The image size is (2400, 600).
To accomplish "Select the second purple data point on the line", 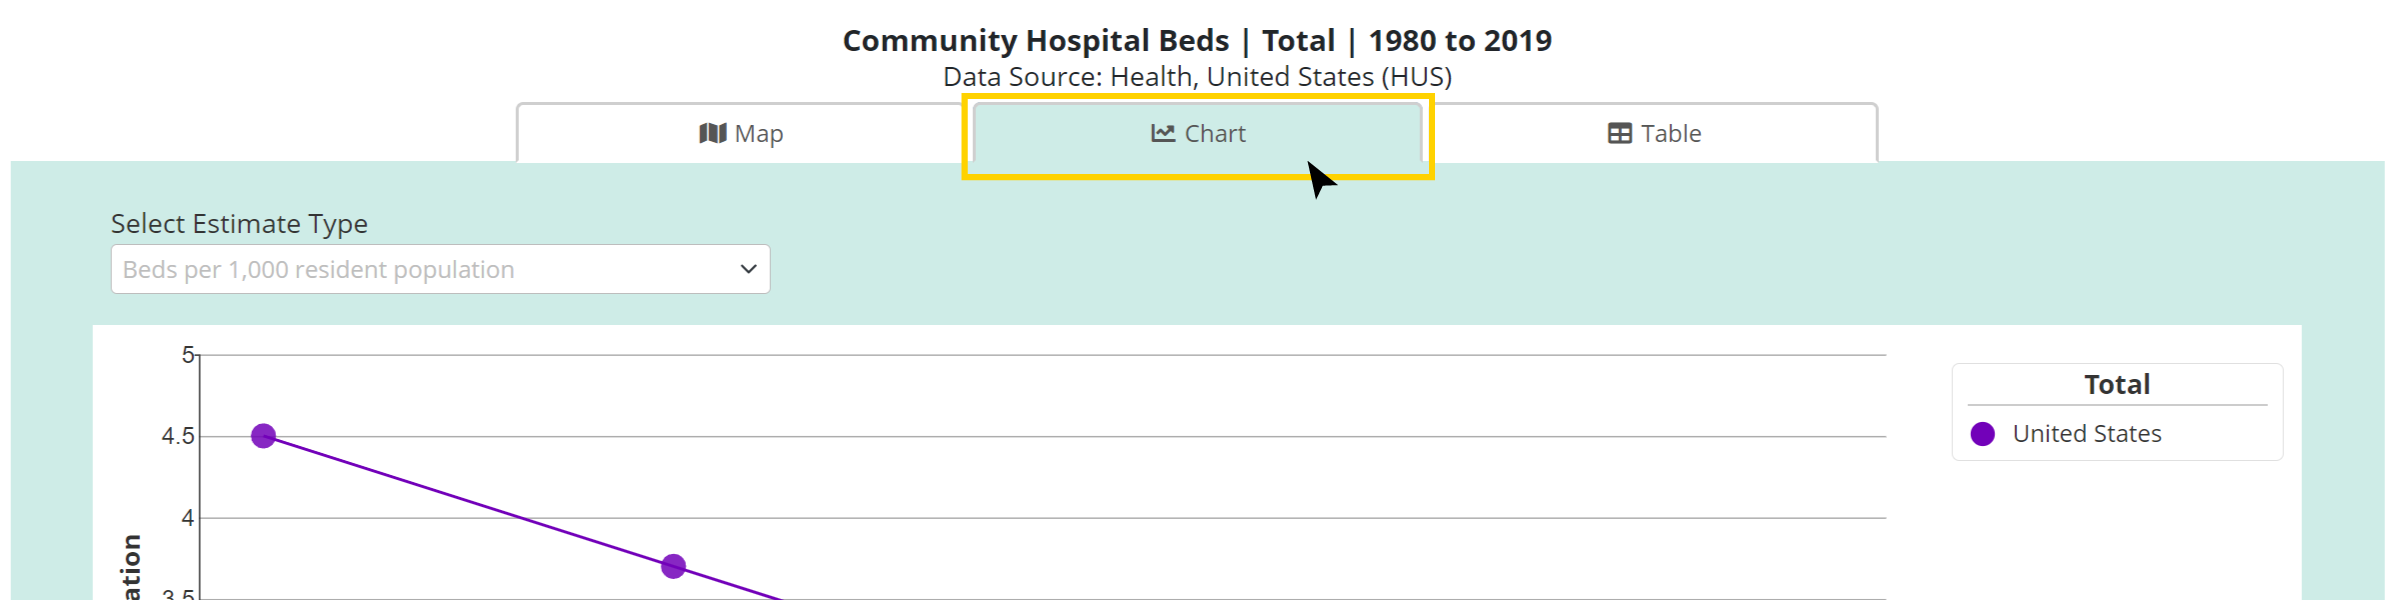I will click(673, 567).
